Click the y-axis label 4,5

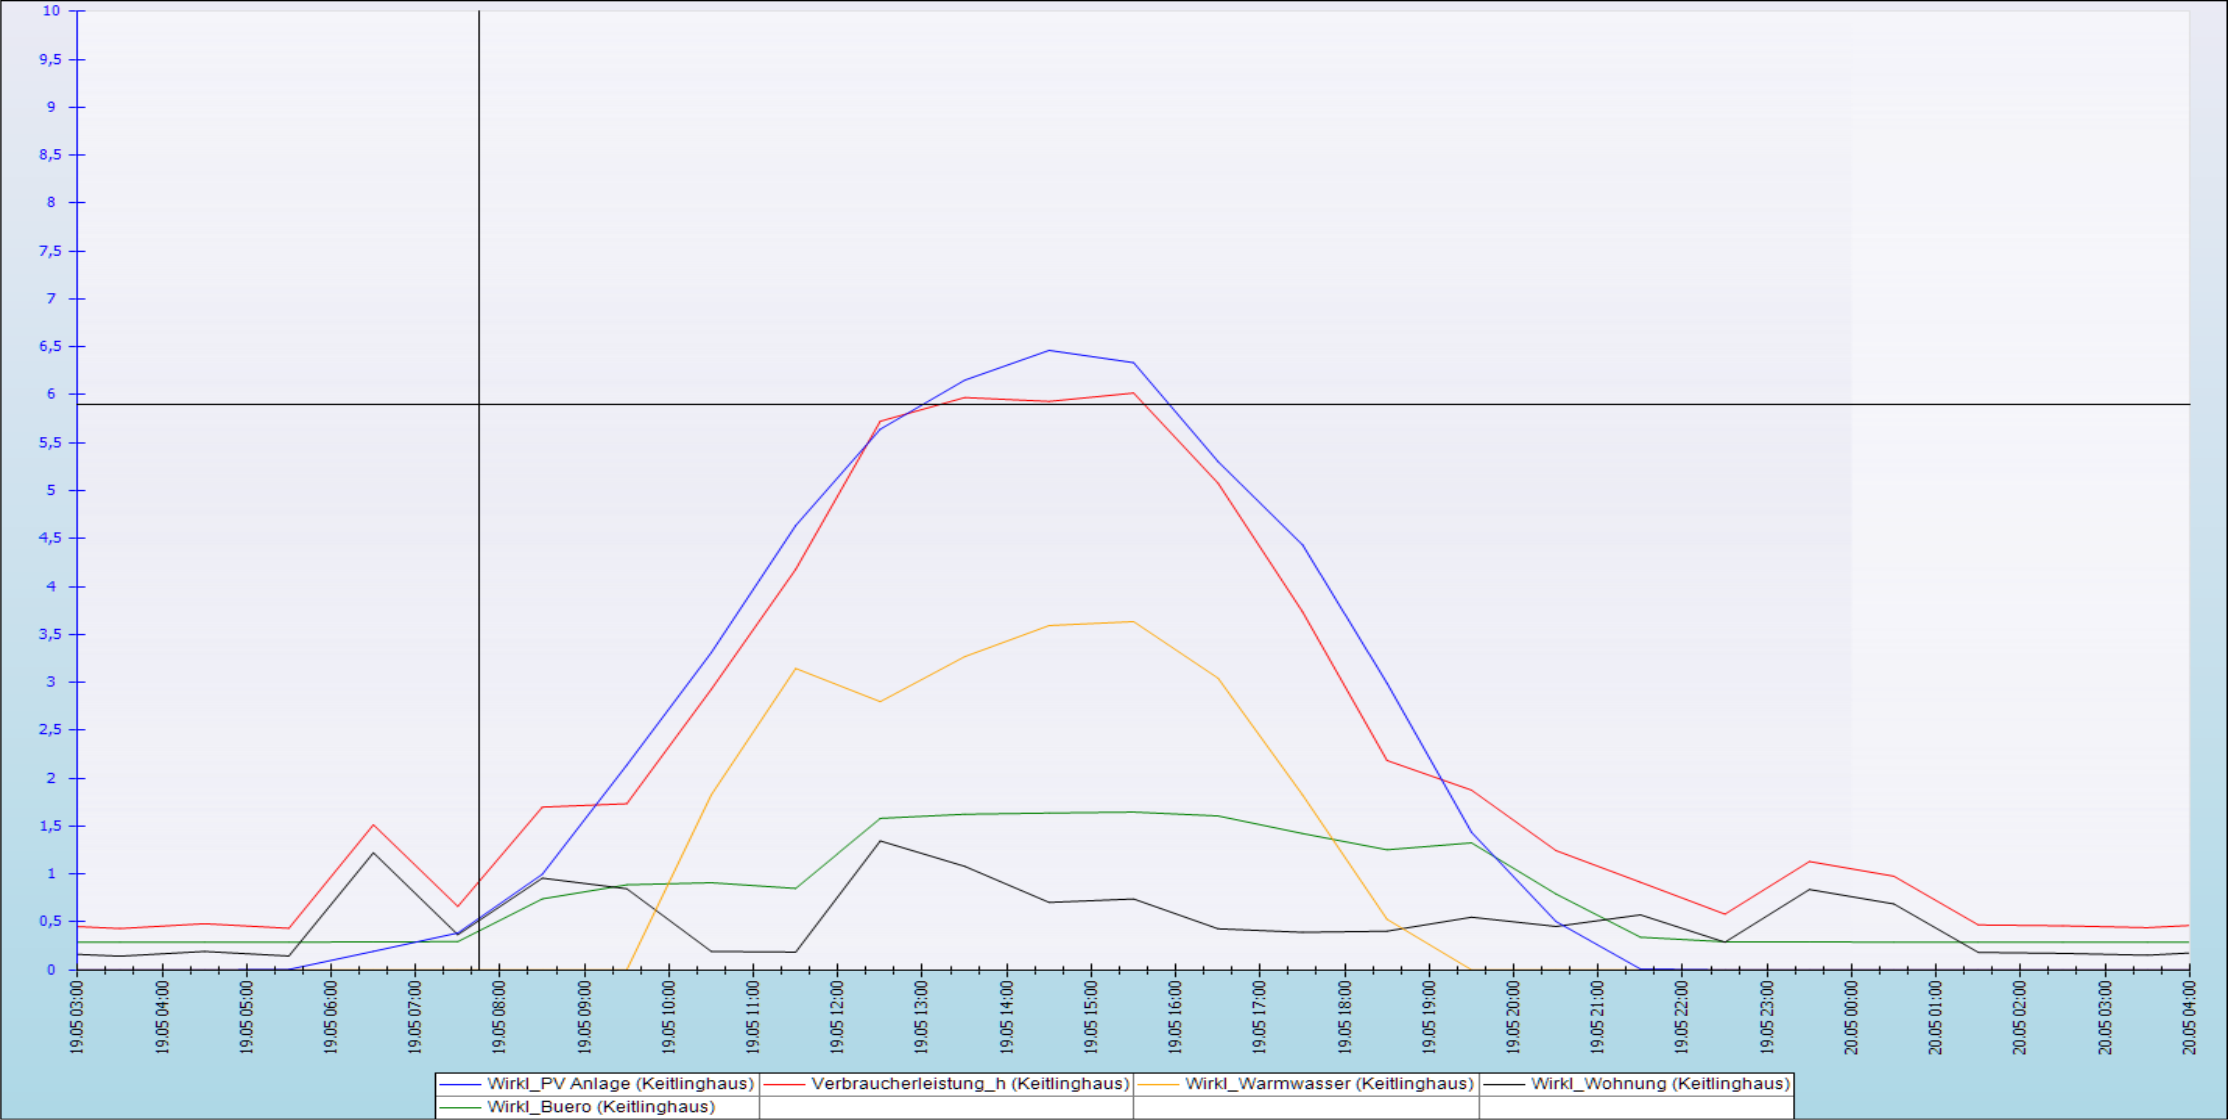[50, 538]
